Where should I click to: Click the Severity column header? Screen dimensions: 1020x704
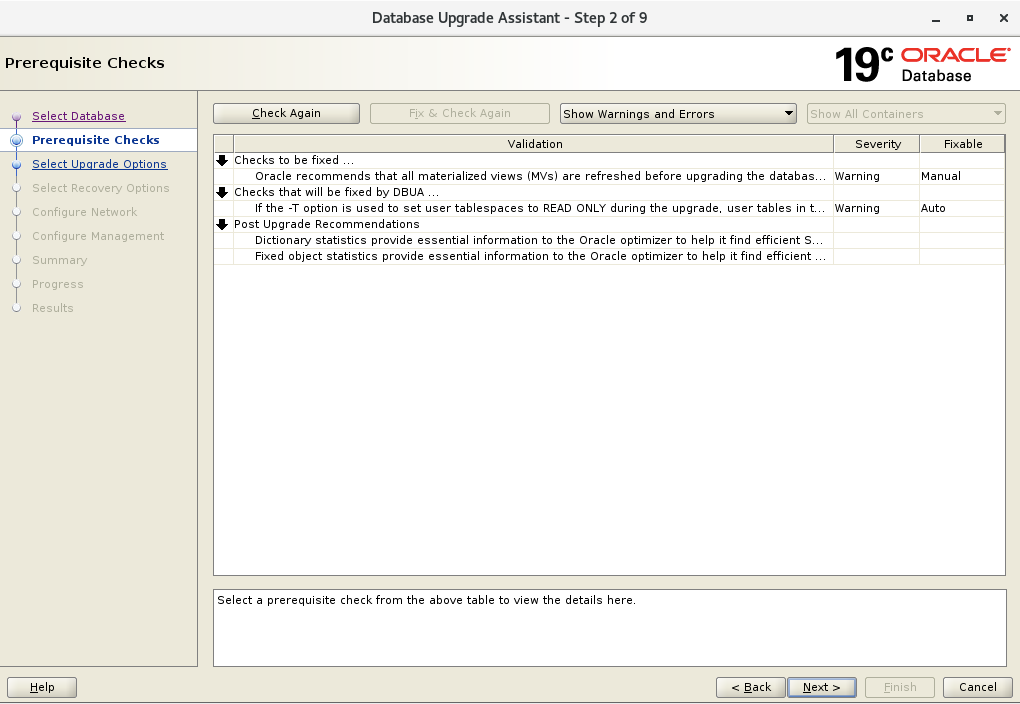(877, 144)
